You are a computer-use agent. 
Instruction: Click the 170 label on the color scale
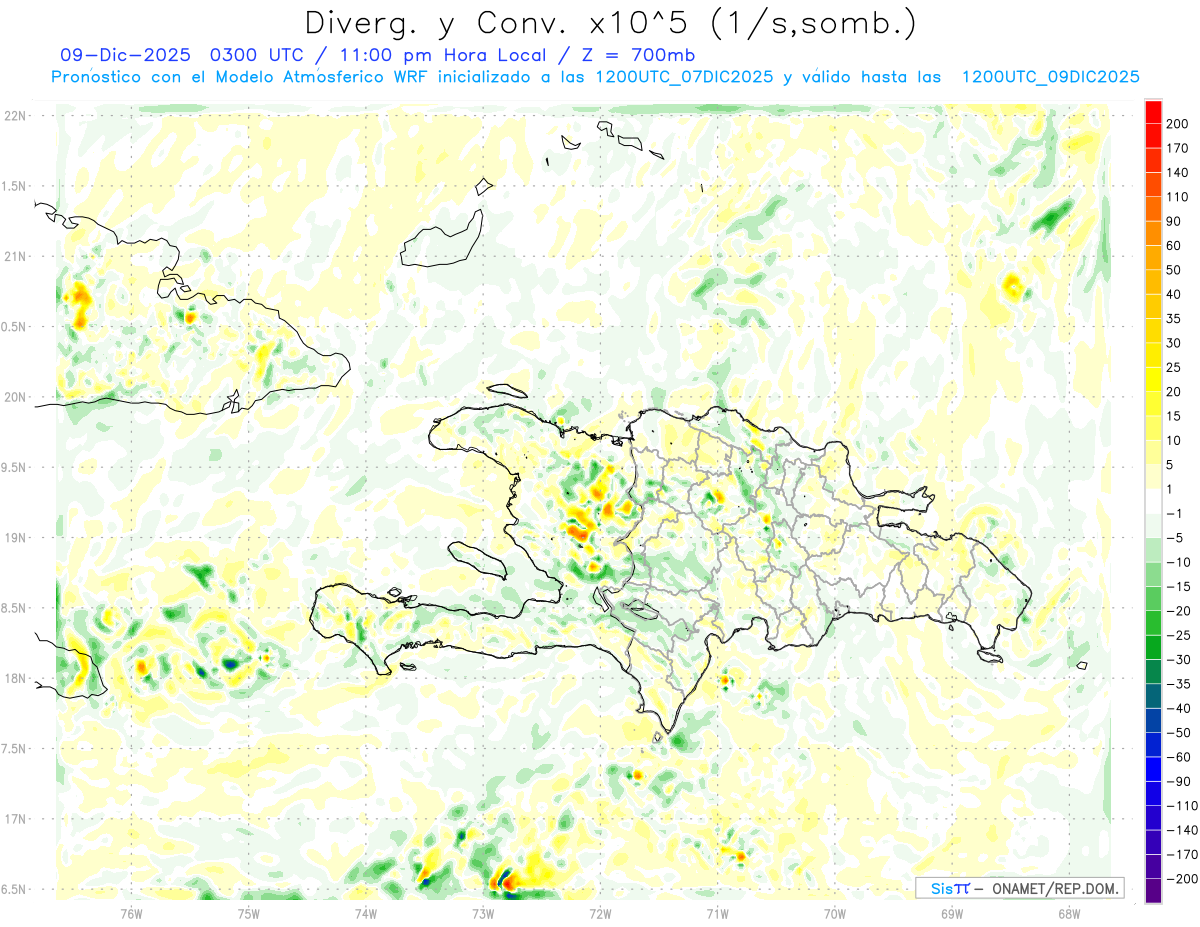[1177, 148]
